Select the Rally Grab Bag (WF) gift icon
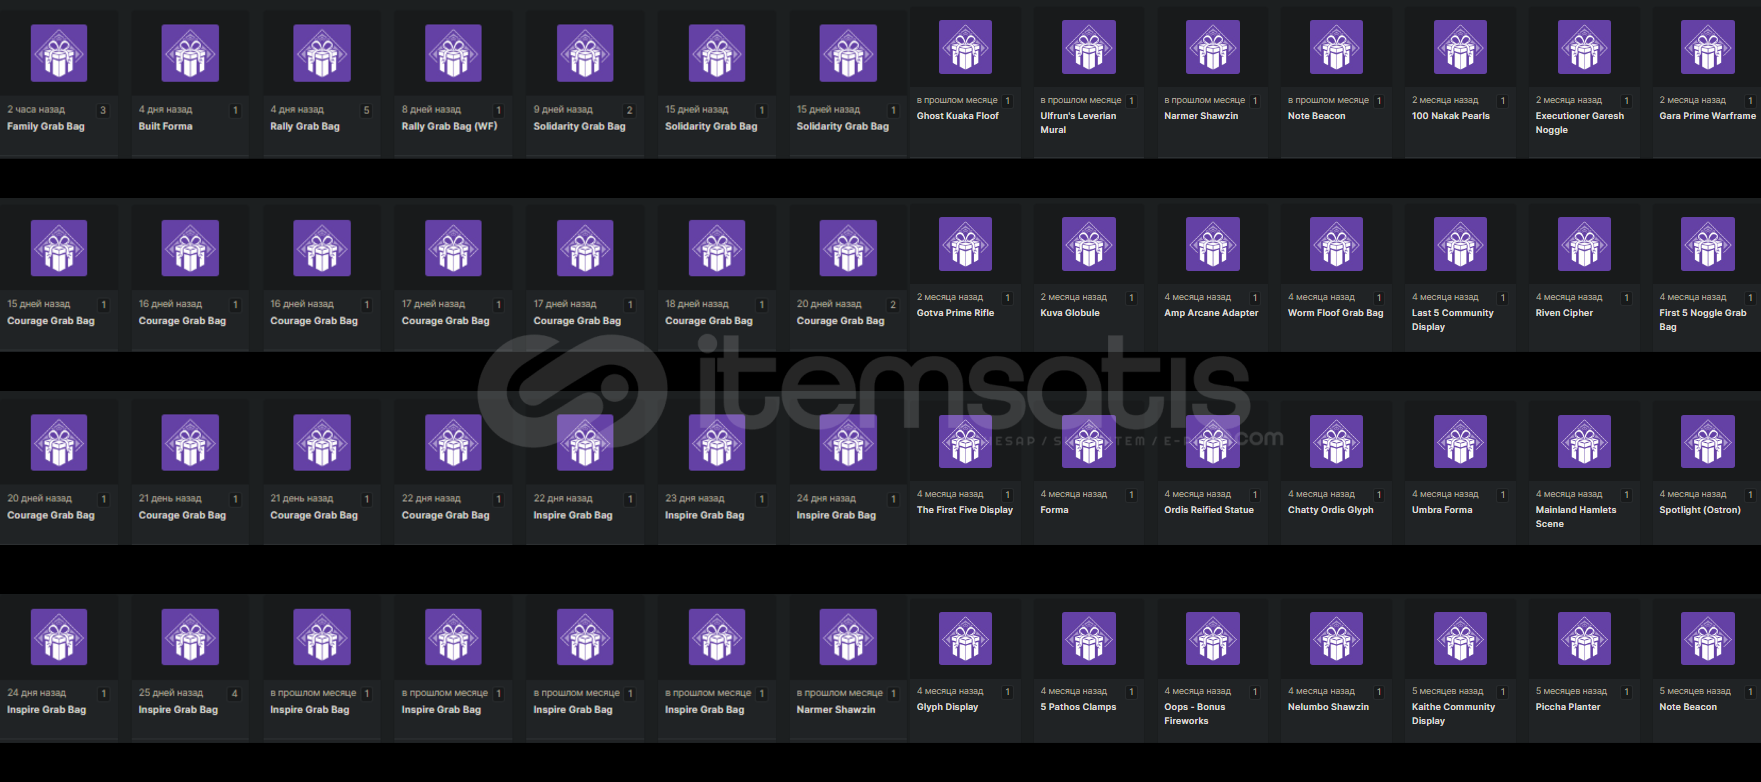The height and width of the screenshot is (782, 1761). tap(453, 53)
